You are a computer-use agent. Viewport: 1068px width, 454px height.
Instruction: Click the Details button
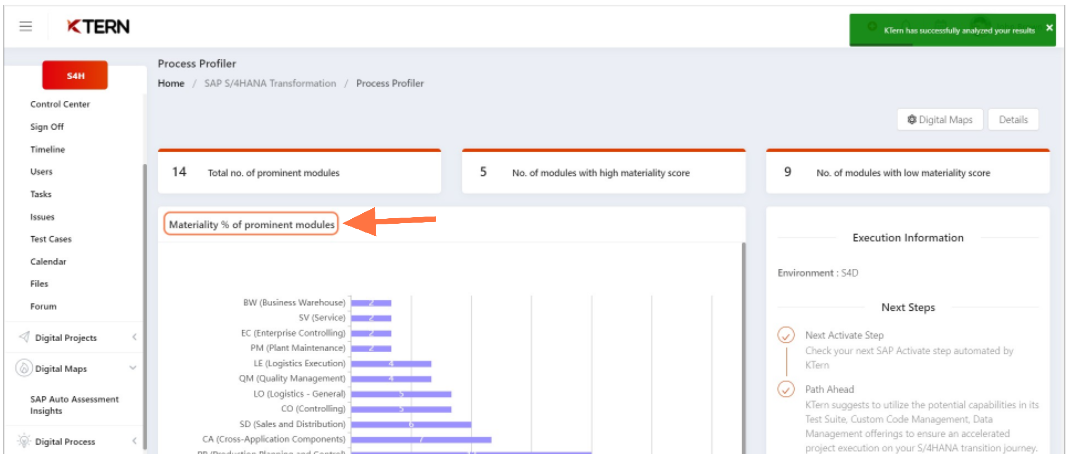coord(1013,120)
